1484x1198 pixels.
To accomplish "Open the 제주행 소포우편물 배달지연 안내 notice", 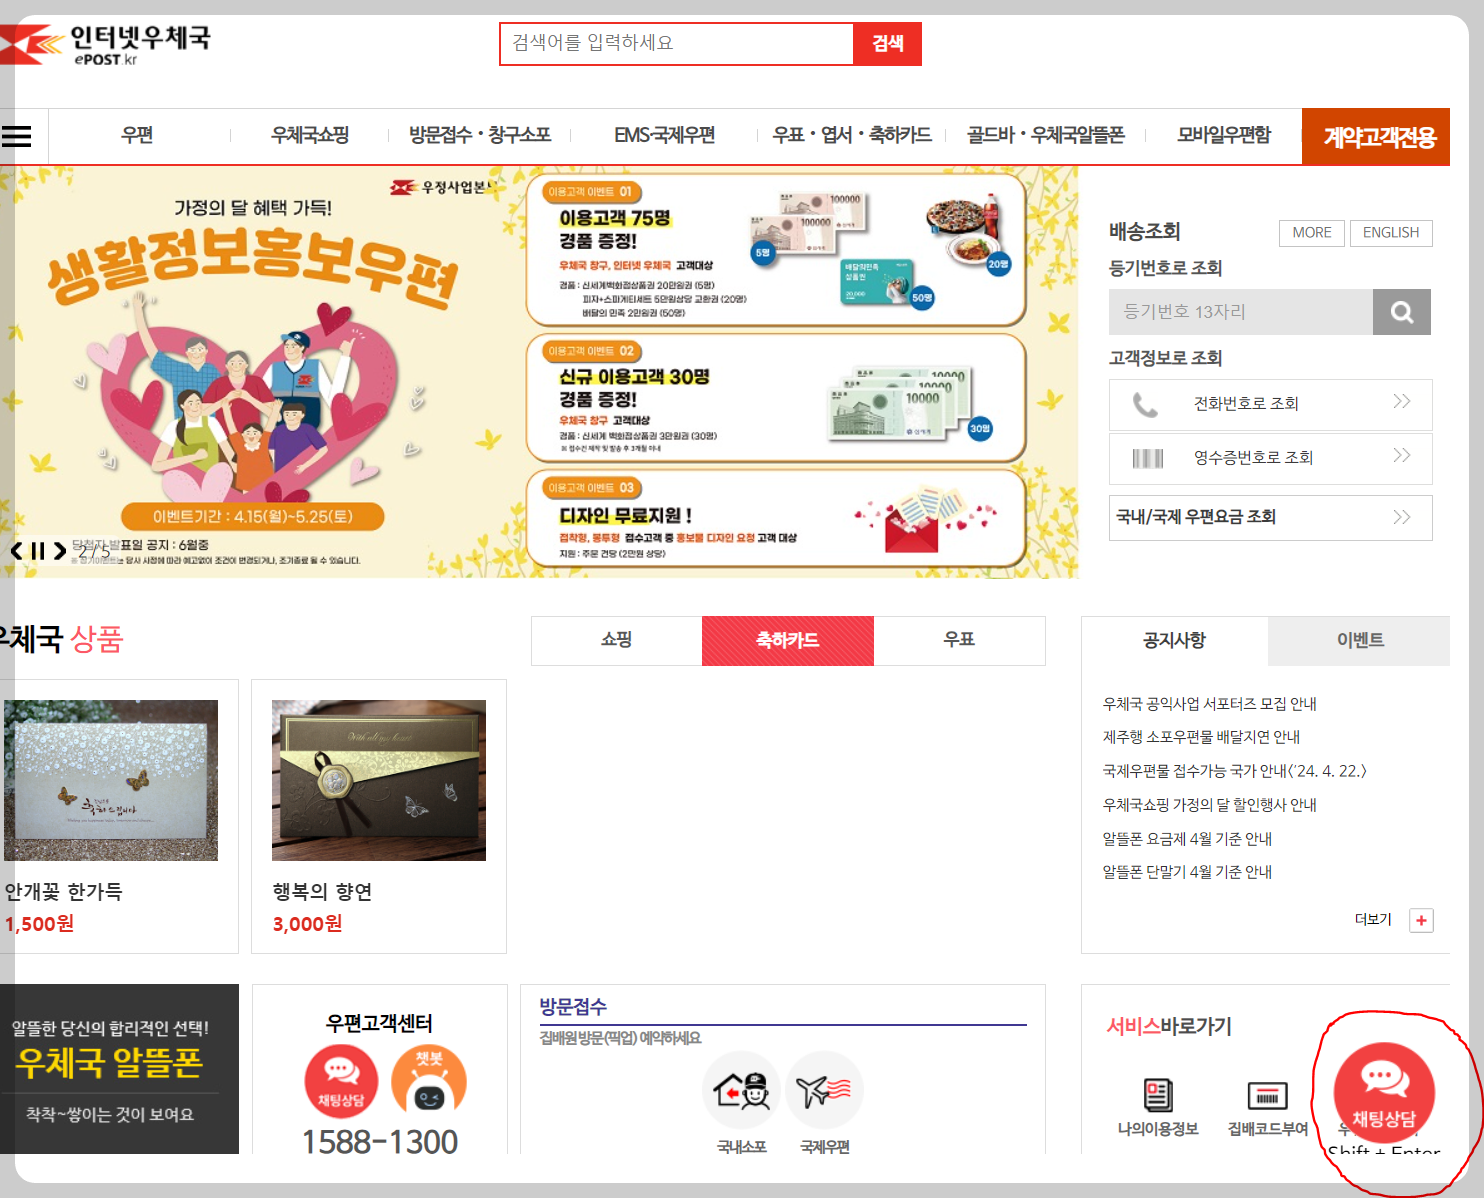I will pos(1199,737).
